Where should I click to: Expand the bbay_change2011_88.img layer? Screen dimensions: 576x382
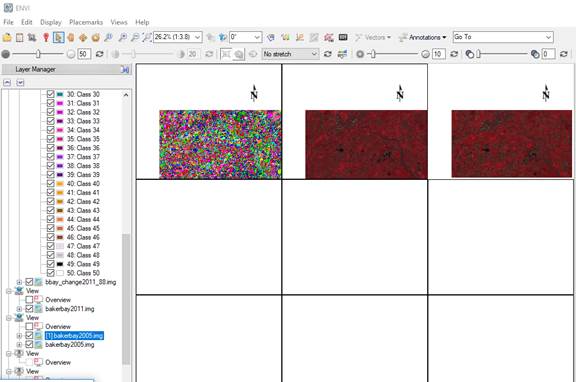19,282
